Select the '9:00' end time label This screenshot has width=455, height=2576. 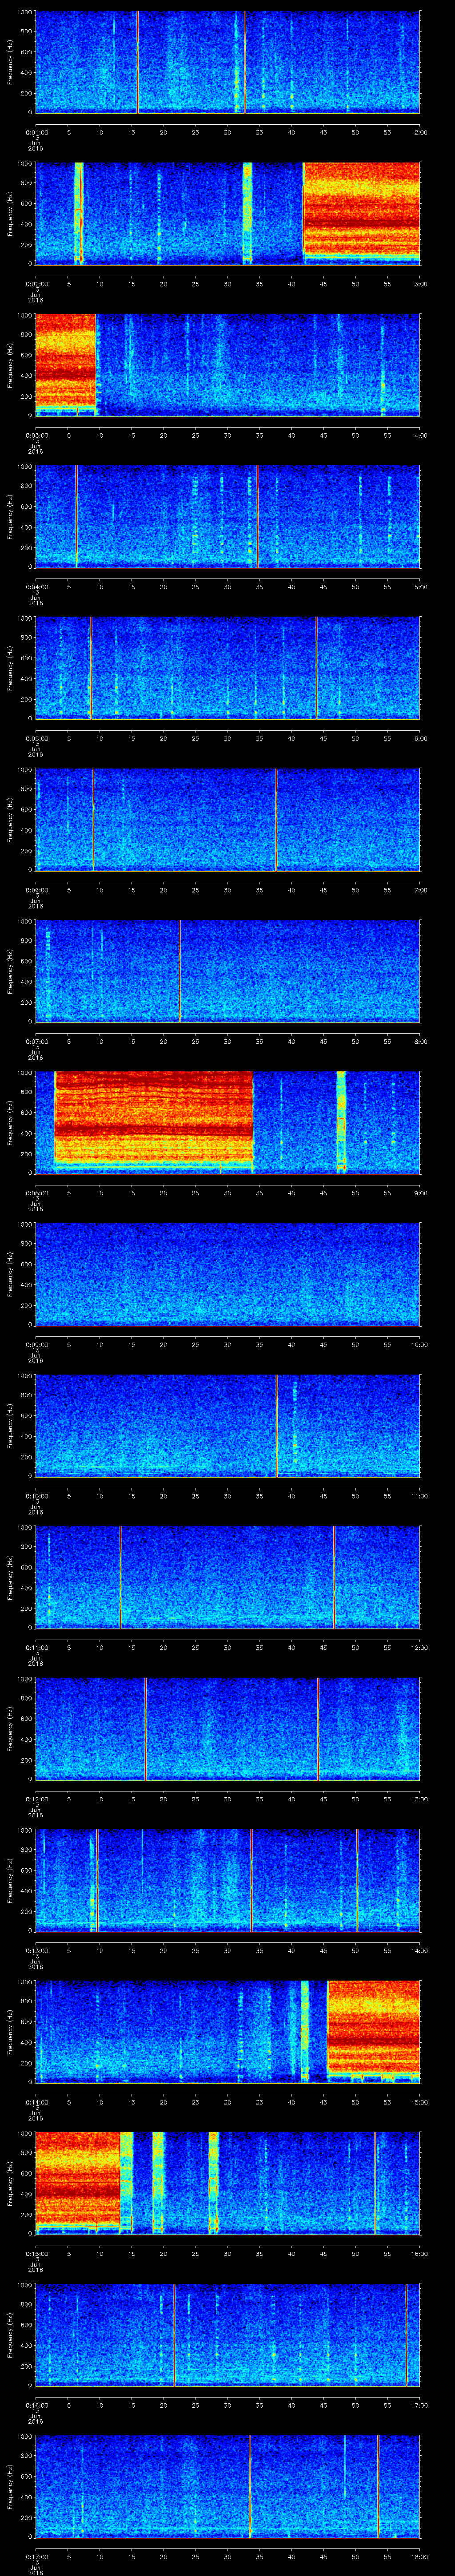click(420, 1193)
